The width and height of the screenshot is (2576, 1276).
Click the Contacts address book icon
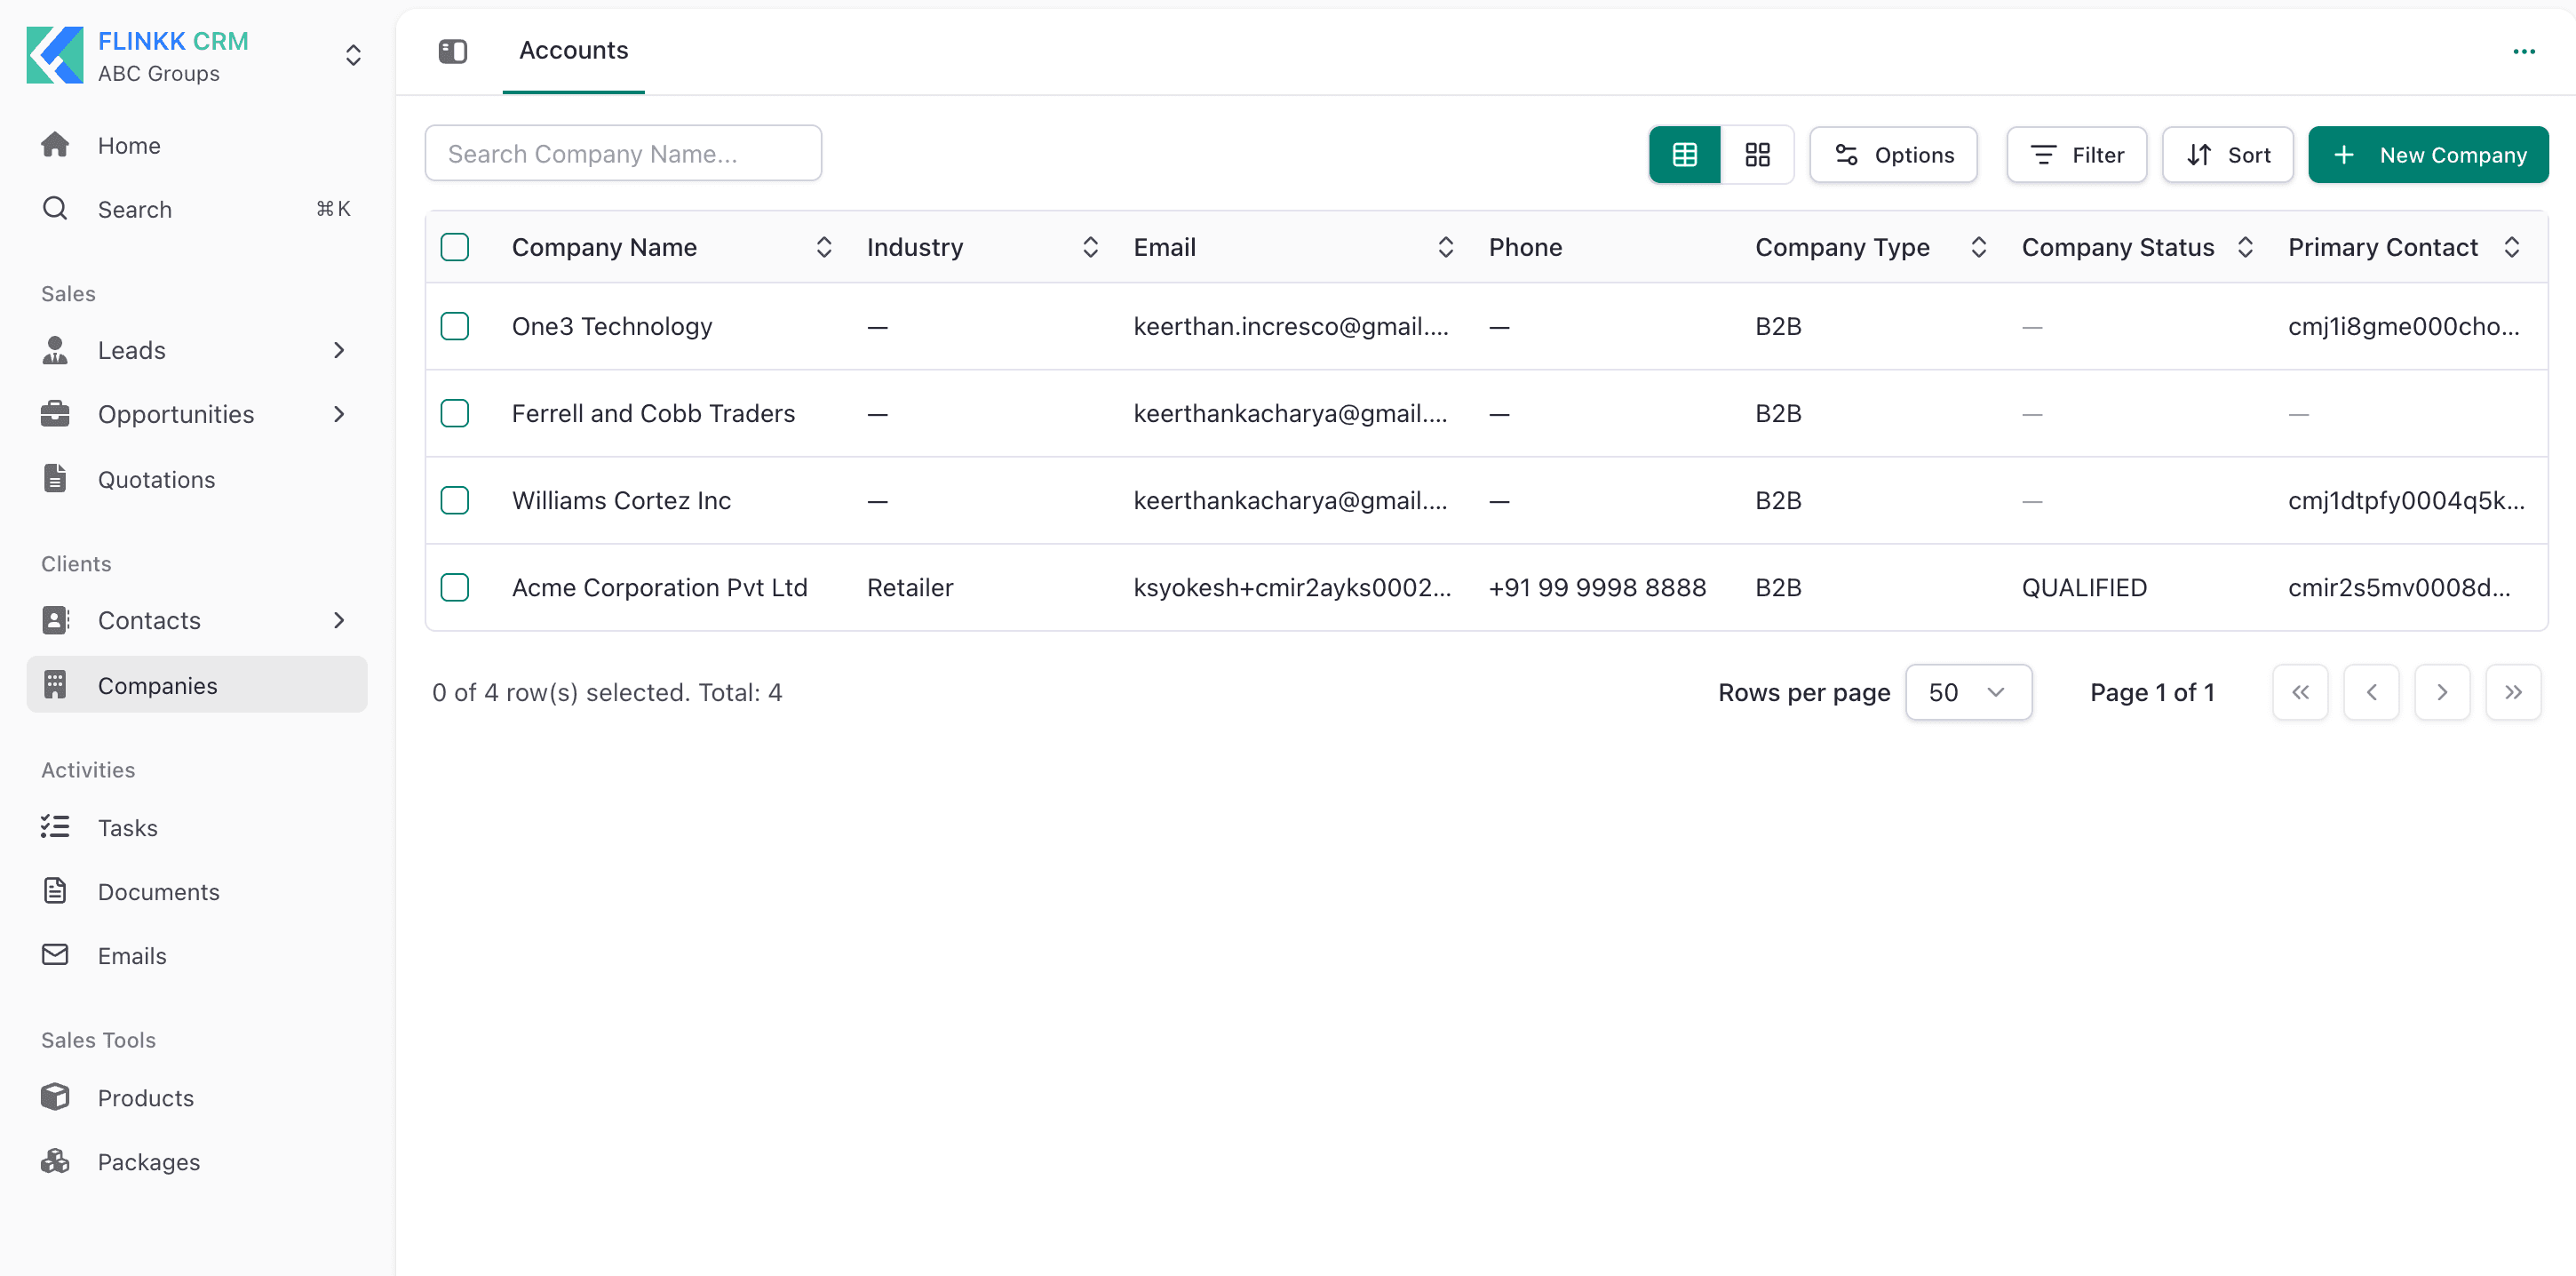55,620
